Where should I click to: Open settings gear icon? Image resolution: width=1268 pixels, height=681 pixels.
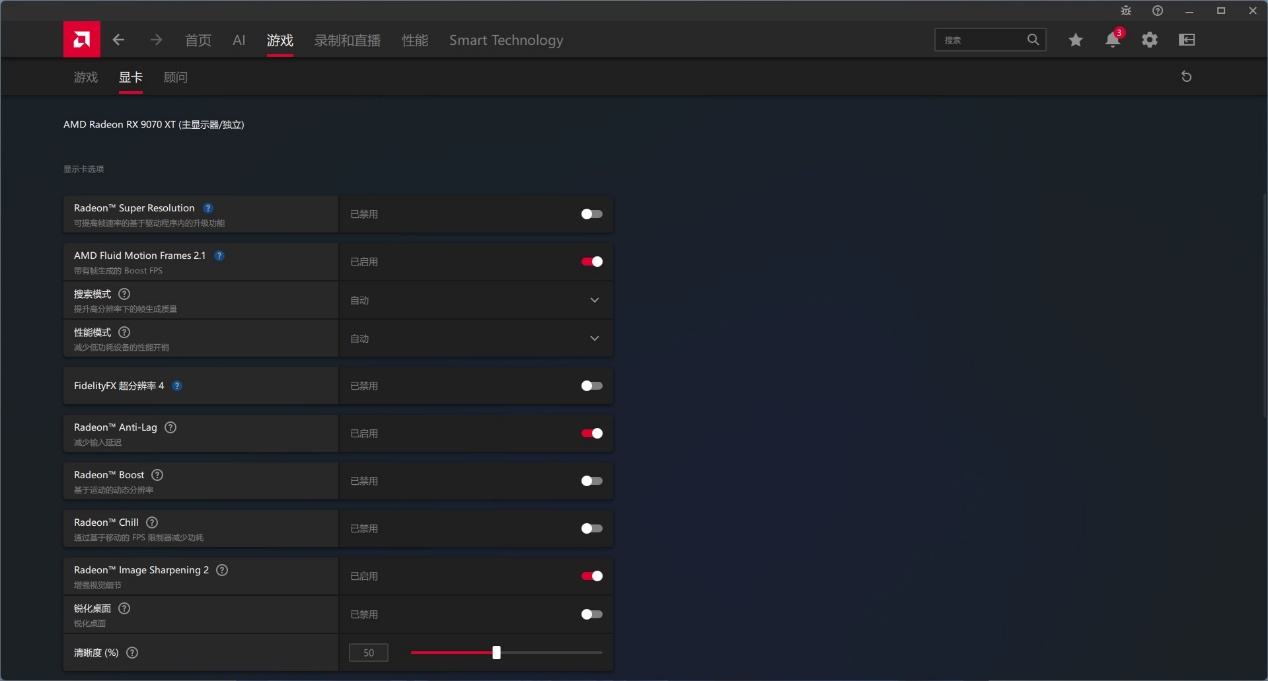pyautogui.click(x=1149, y=40)
